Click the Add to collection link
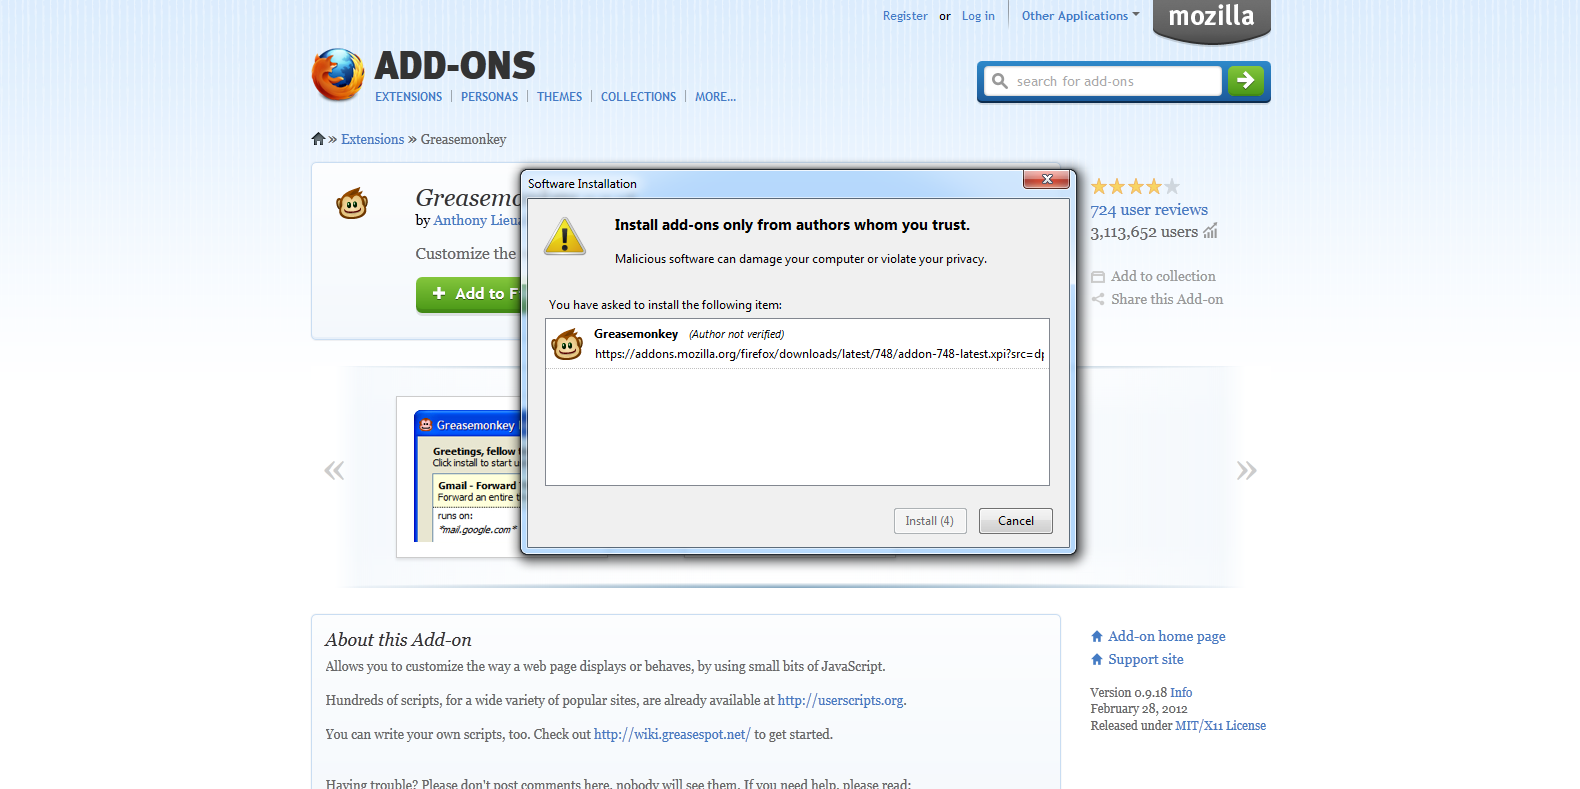This screenshot has width=1580, height=789. coord(1163,276)
